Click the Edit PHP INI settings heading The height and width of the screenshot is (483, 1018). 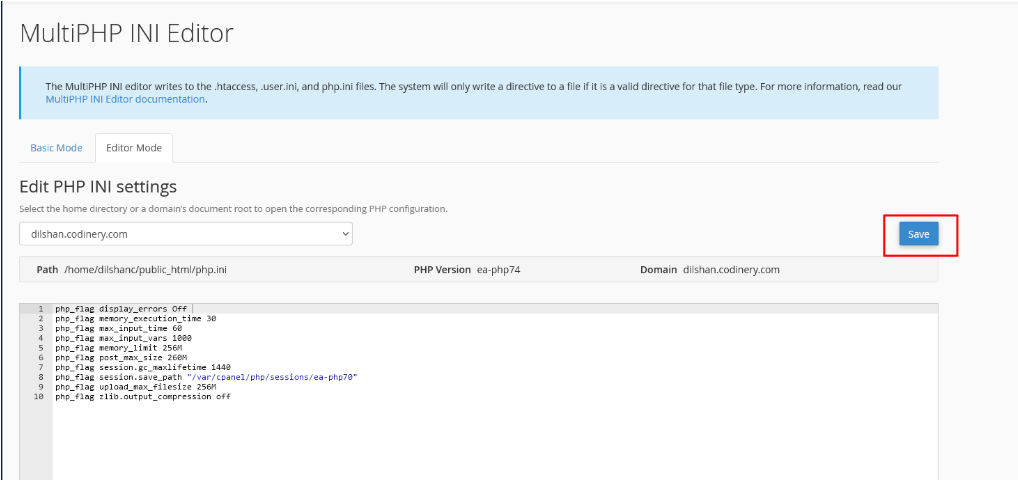98,187
